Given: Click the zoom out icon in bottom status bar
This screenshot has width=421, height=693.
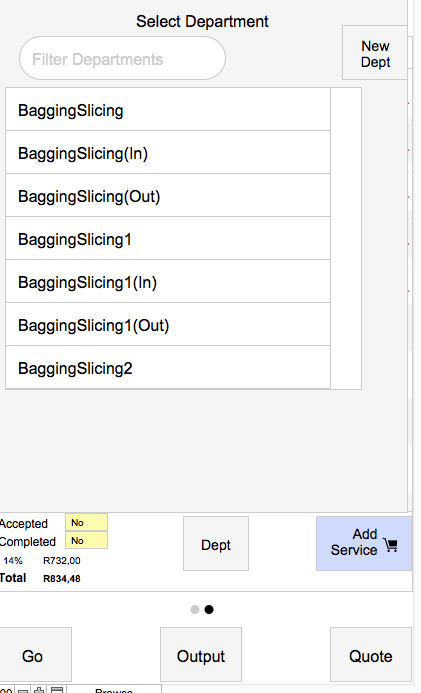Looking at the screenshot, I should click(24, 690).
